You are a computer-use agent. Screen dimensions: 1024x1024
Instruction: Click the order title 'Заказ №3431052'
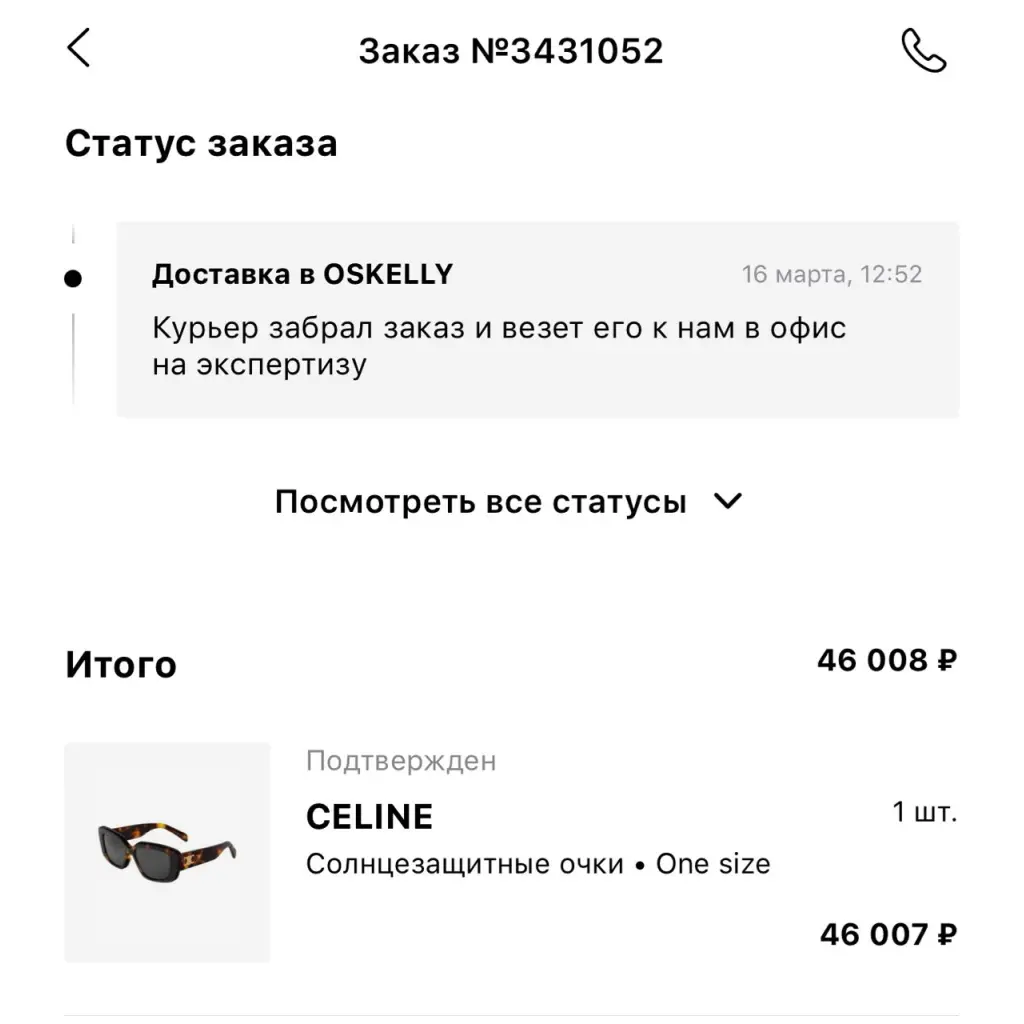[x=511, y=51]
